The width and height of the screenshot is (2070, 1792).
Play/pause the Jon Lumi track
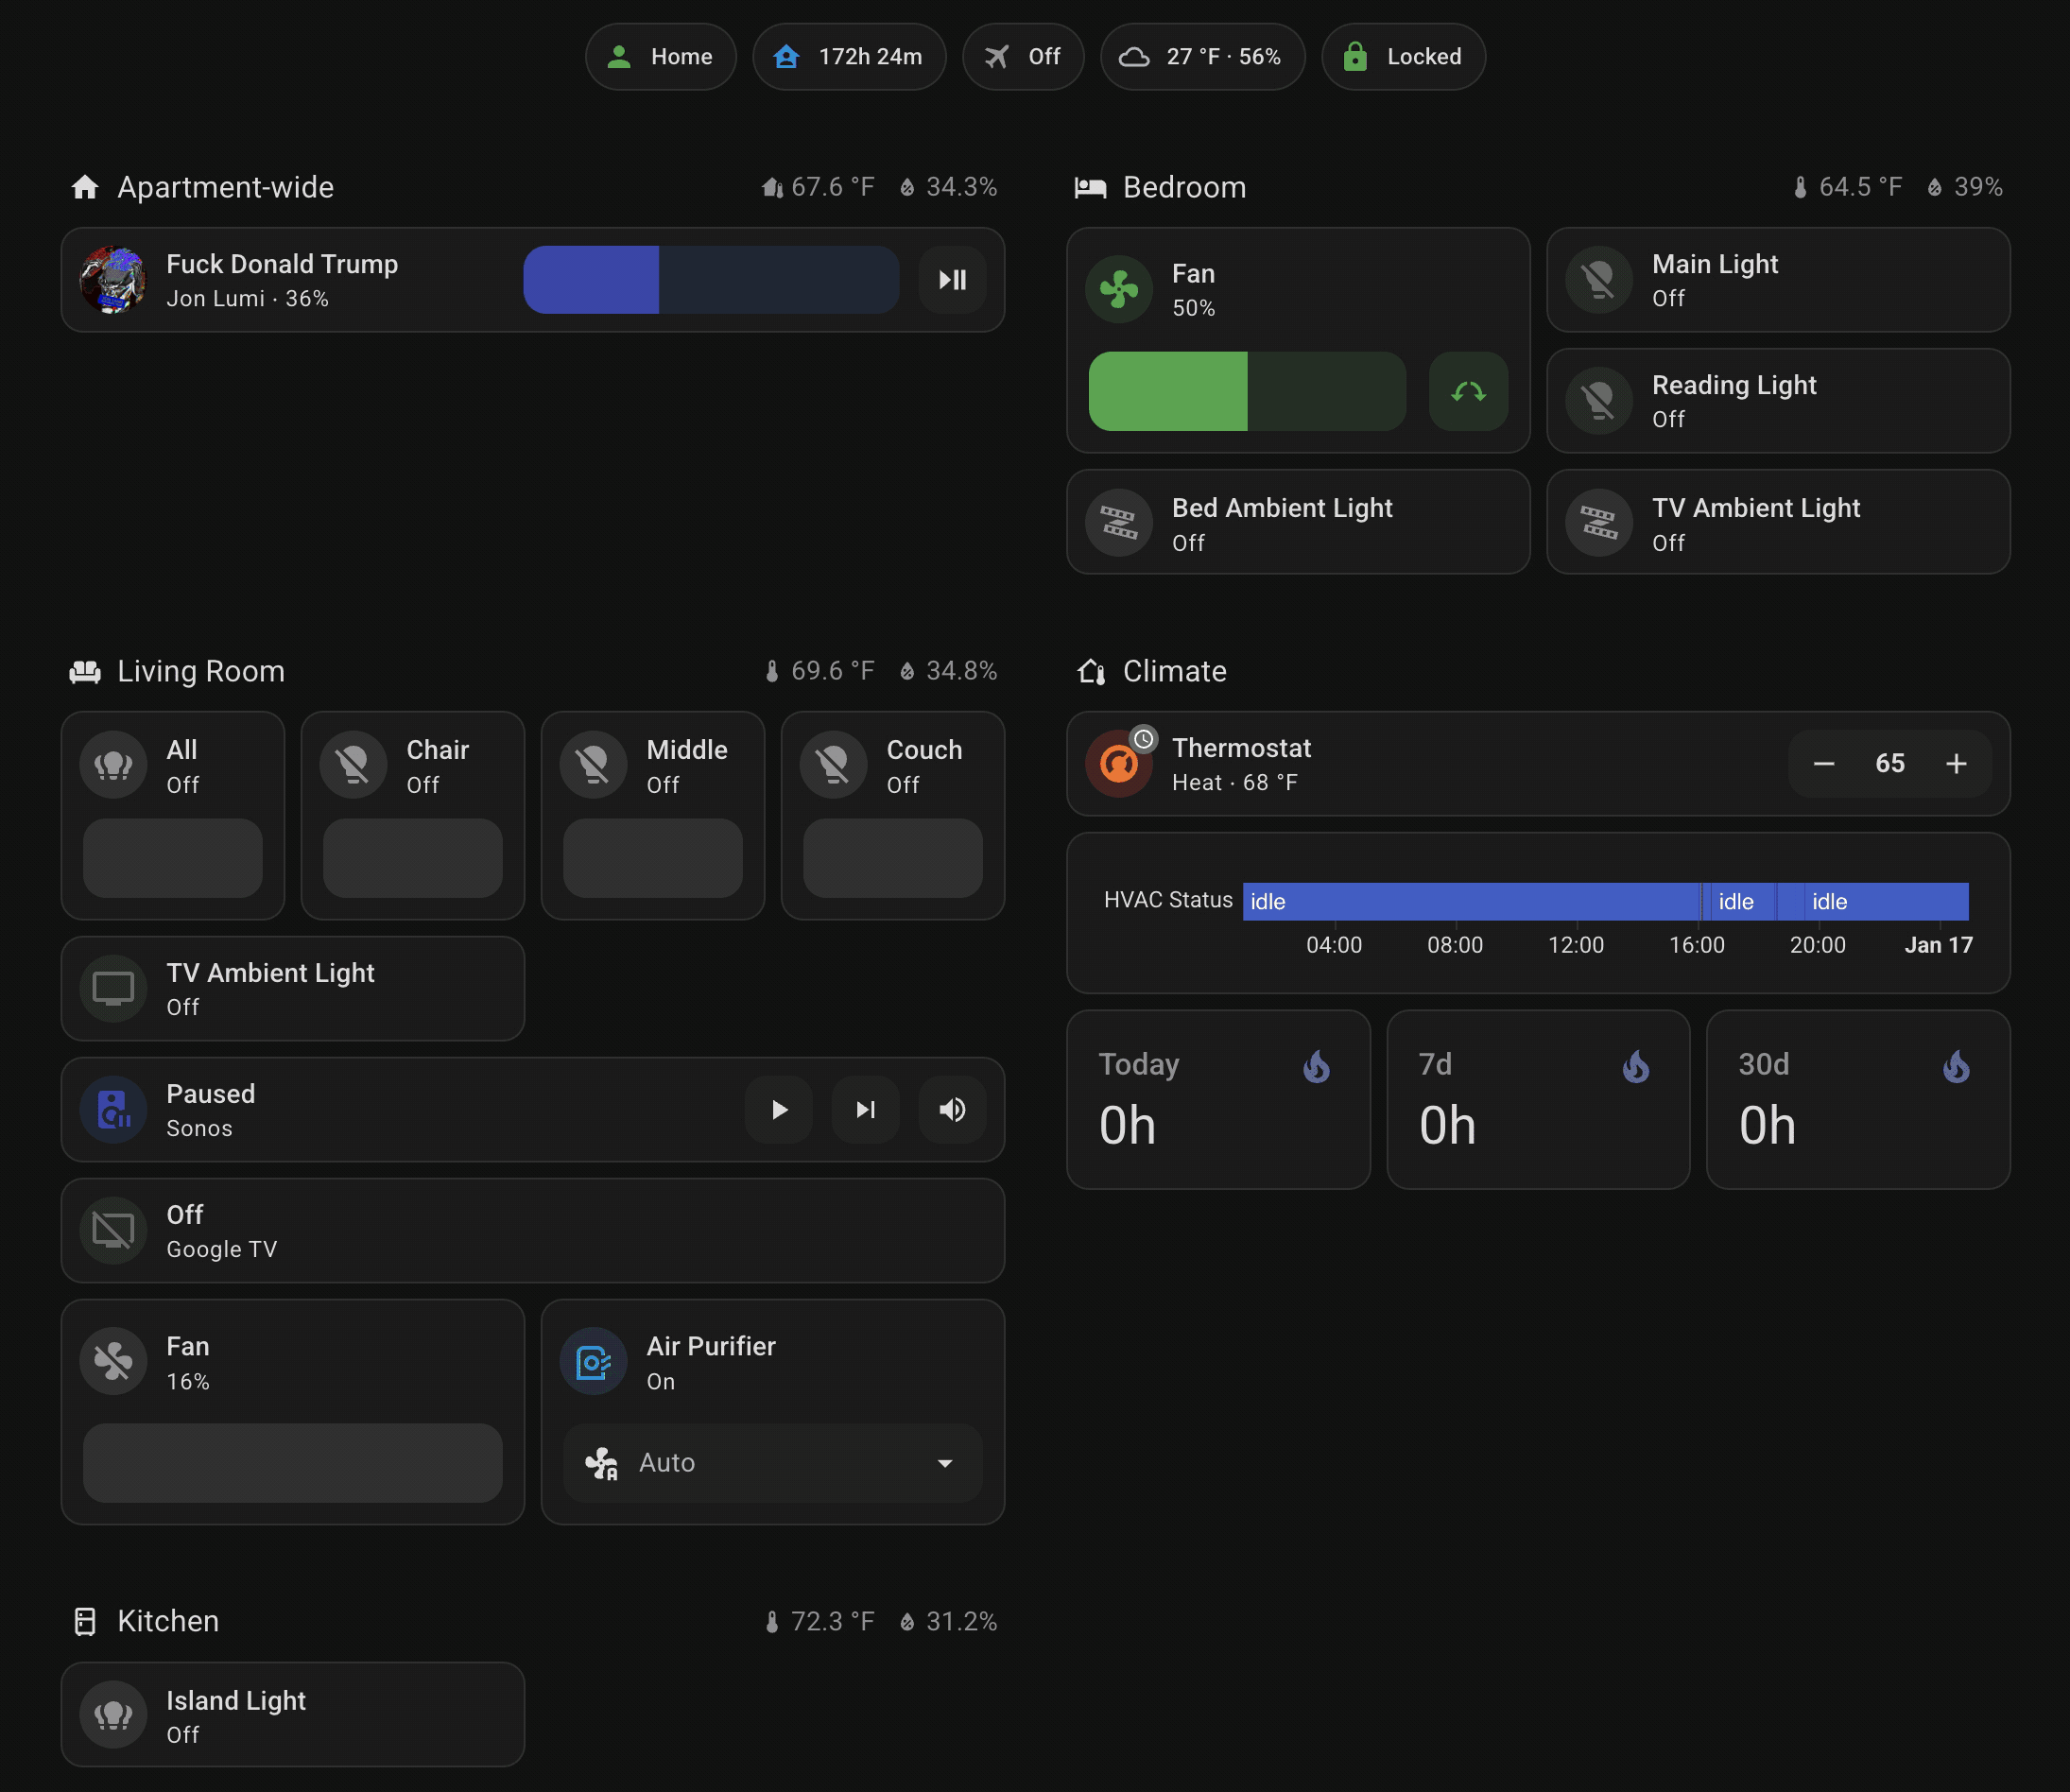coord(952,280)
